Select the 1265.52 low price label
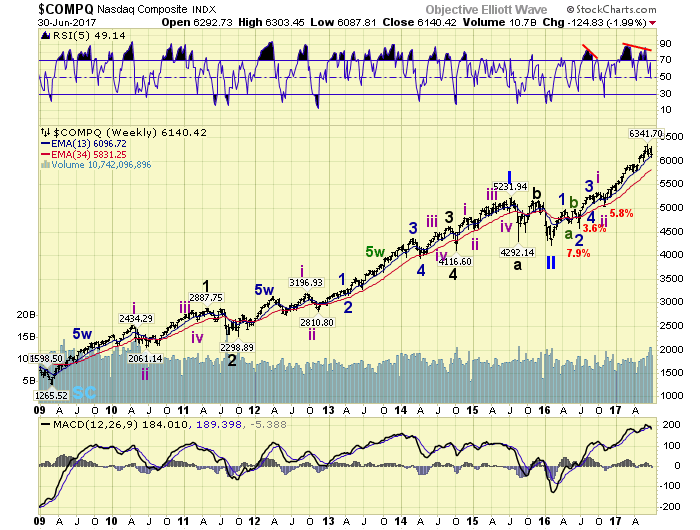The image size is (700, 530). click(x=51, y=395)
